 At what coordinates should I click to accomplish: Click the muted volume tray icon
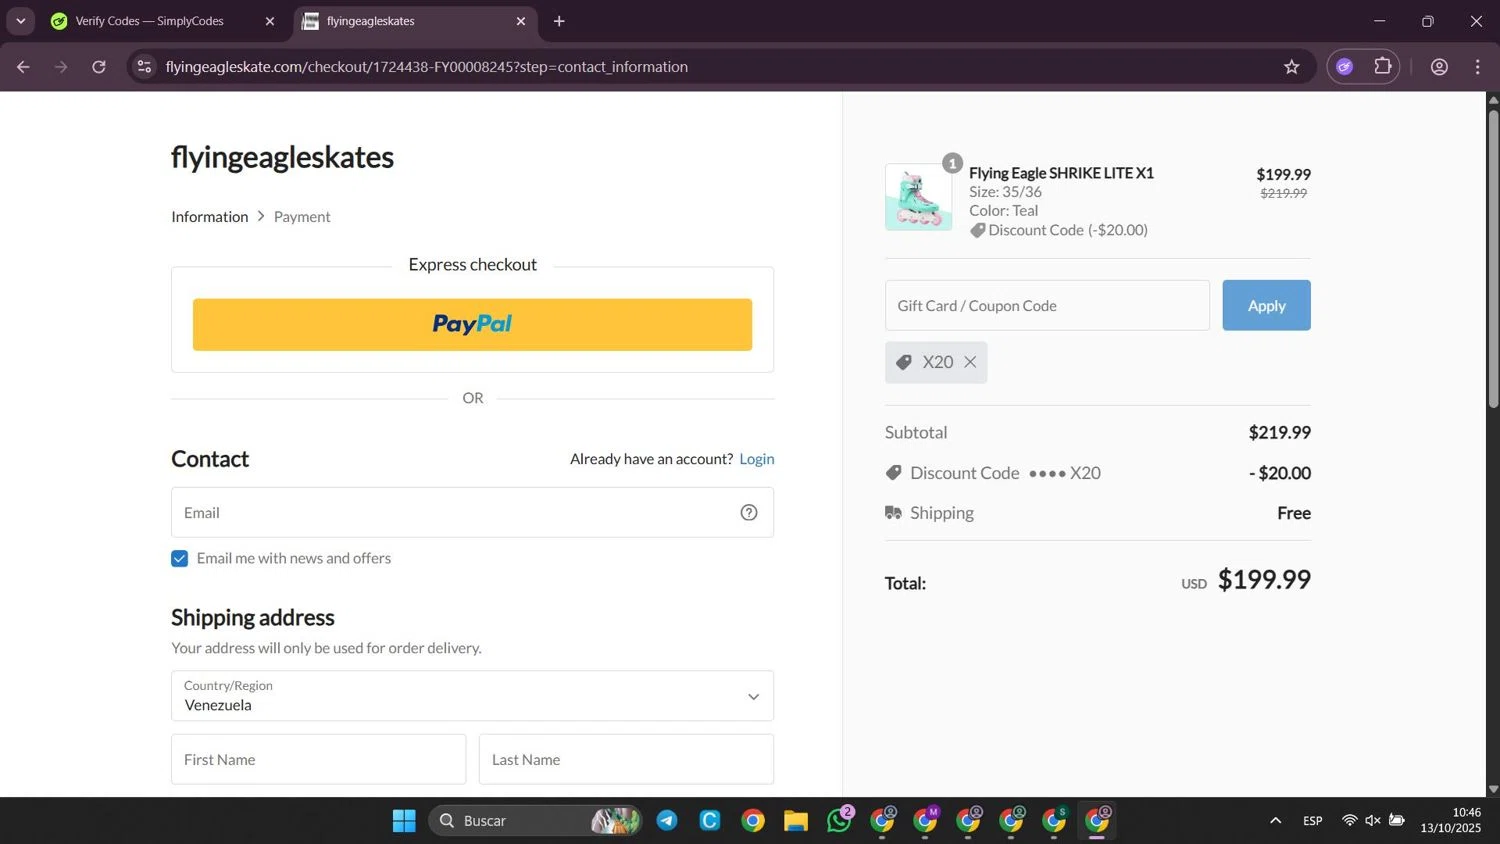(x=1373, y=821)
